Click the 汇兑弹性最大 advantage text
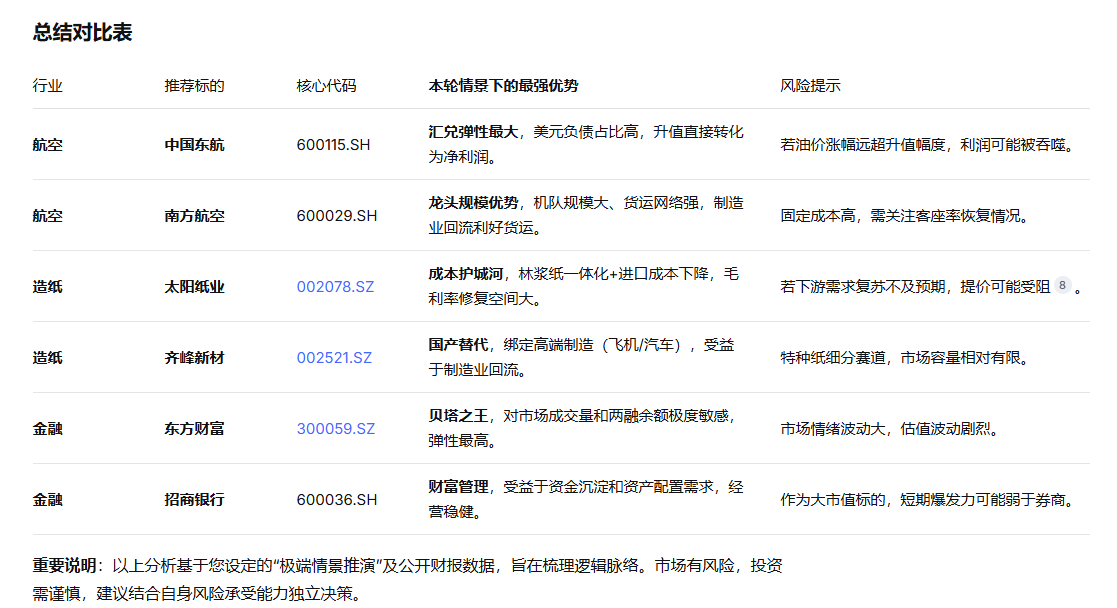 point(473,132)
